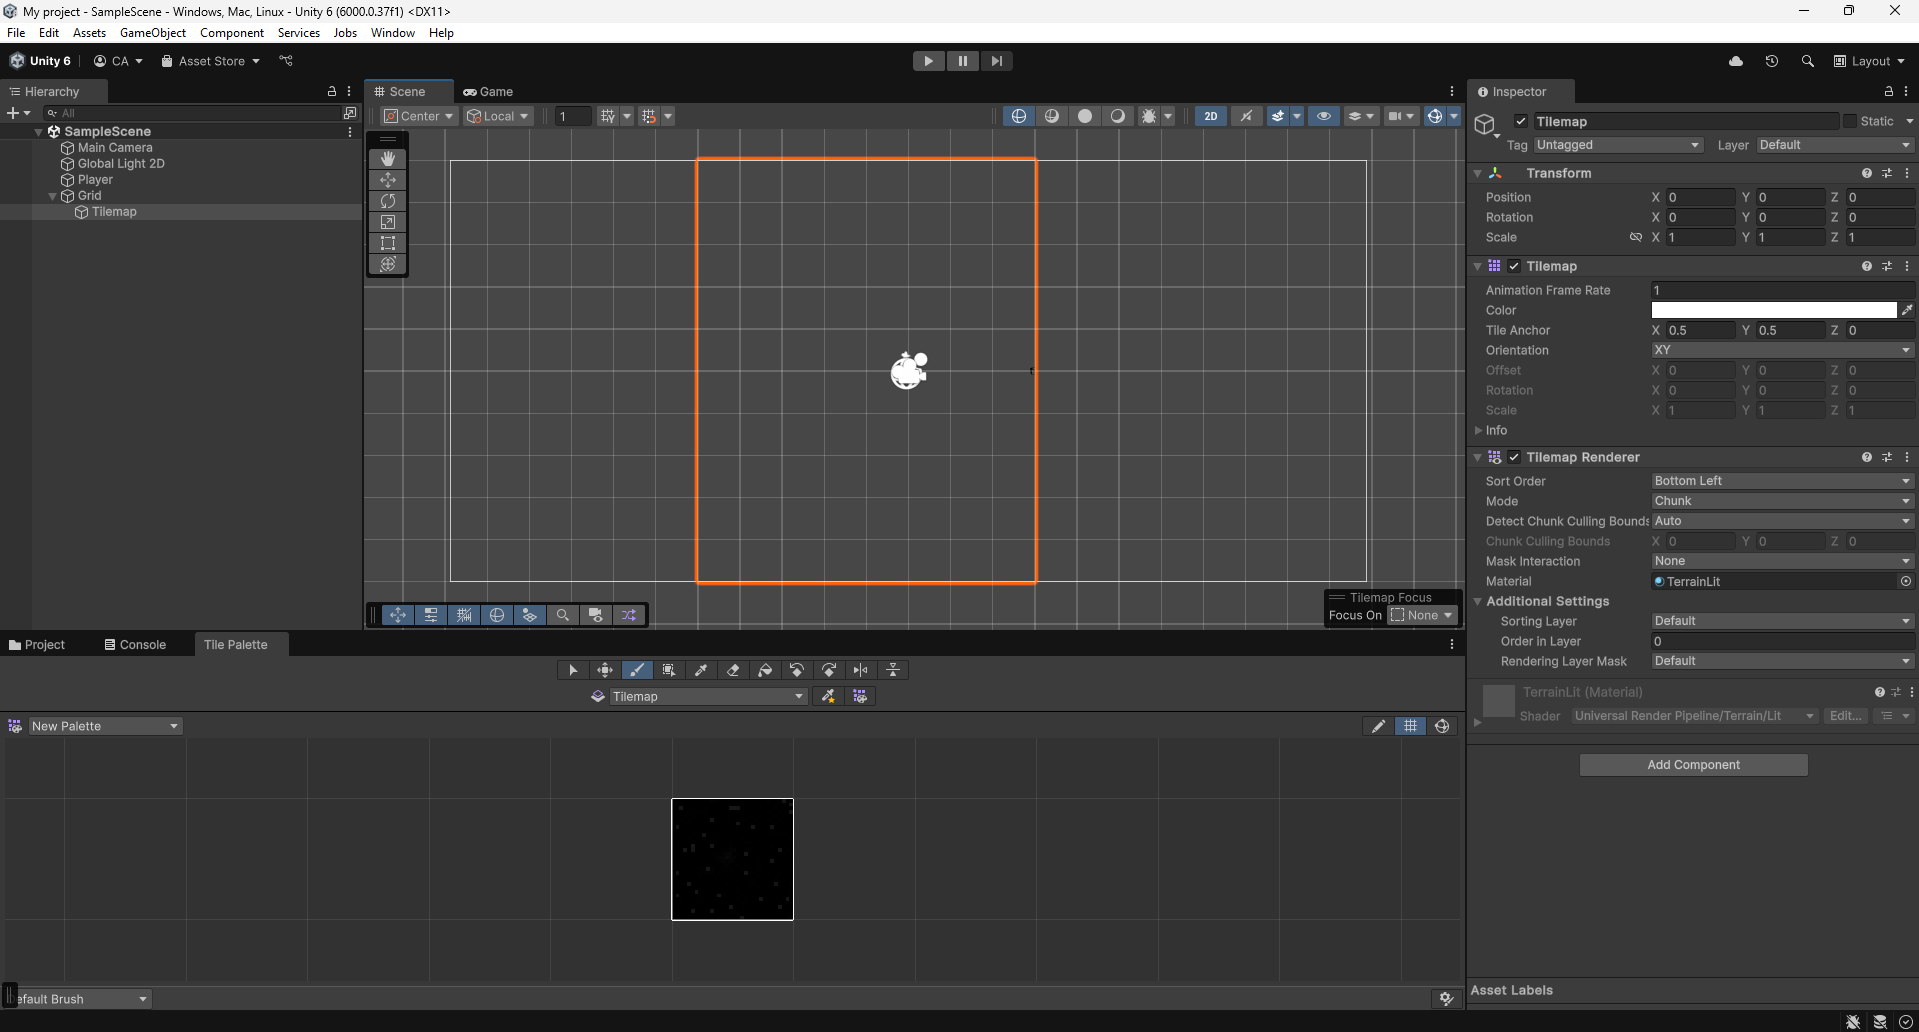Screen dimensions: 1919x1032
Task: Select the Rect tool in scene toolbar
Action: click(388, 243)
